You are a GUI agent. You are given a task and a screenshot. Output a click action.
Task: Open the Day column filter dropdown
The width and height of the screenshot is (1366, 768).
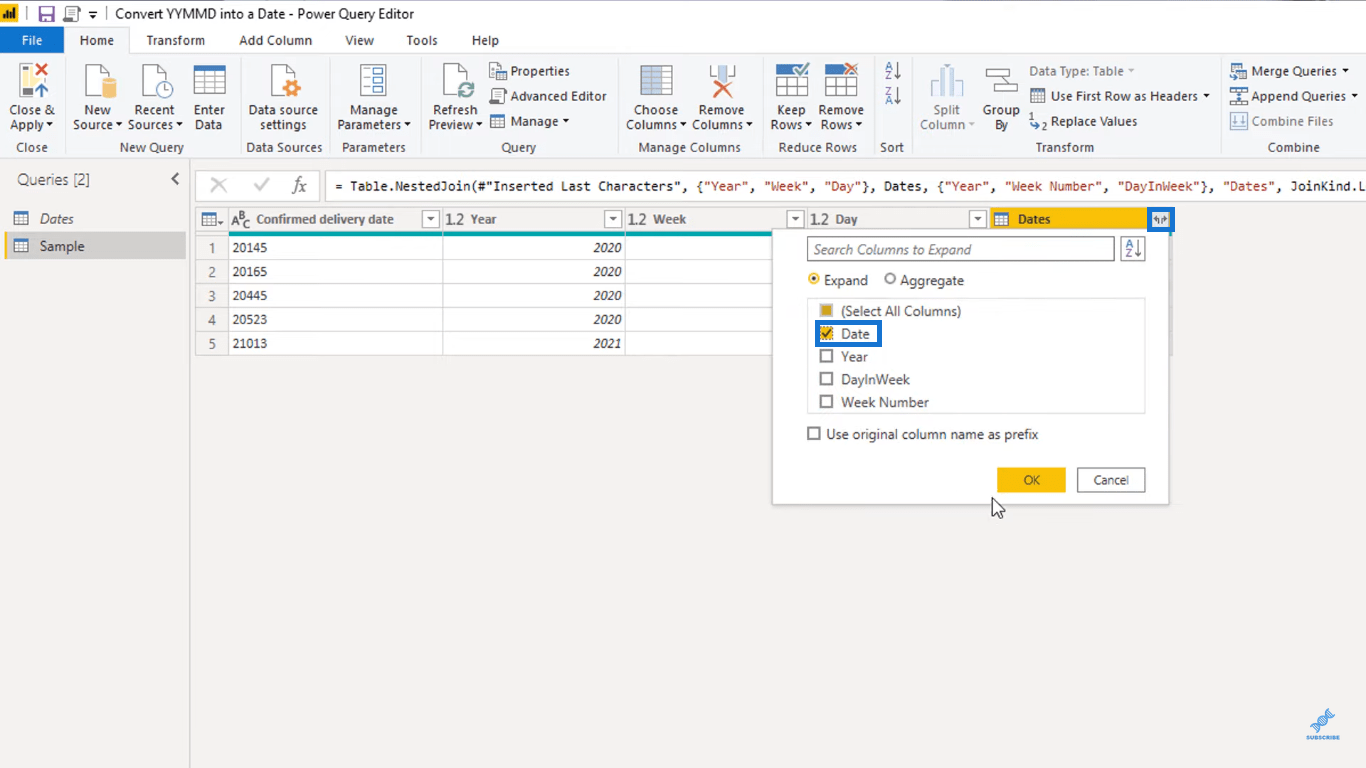(978, 219)
